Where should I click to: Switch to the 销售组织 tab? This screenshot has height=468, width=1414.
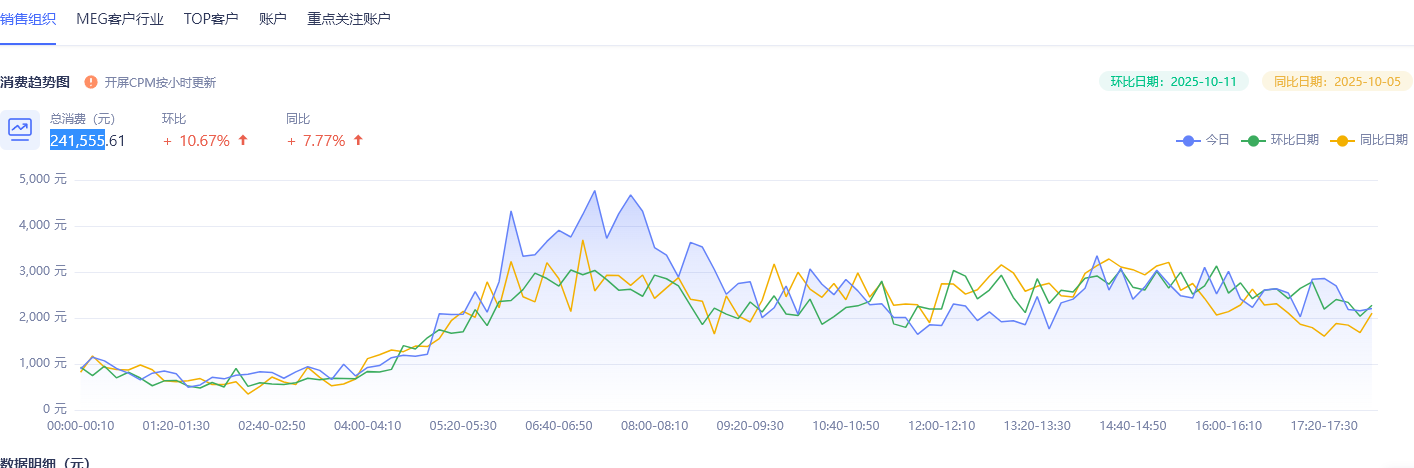(27, 19)
